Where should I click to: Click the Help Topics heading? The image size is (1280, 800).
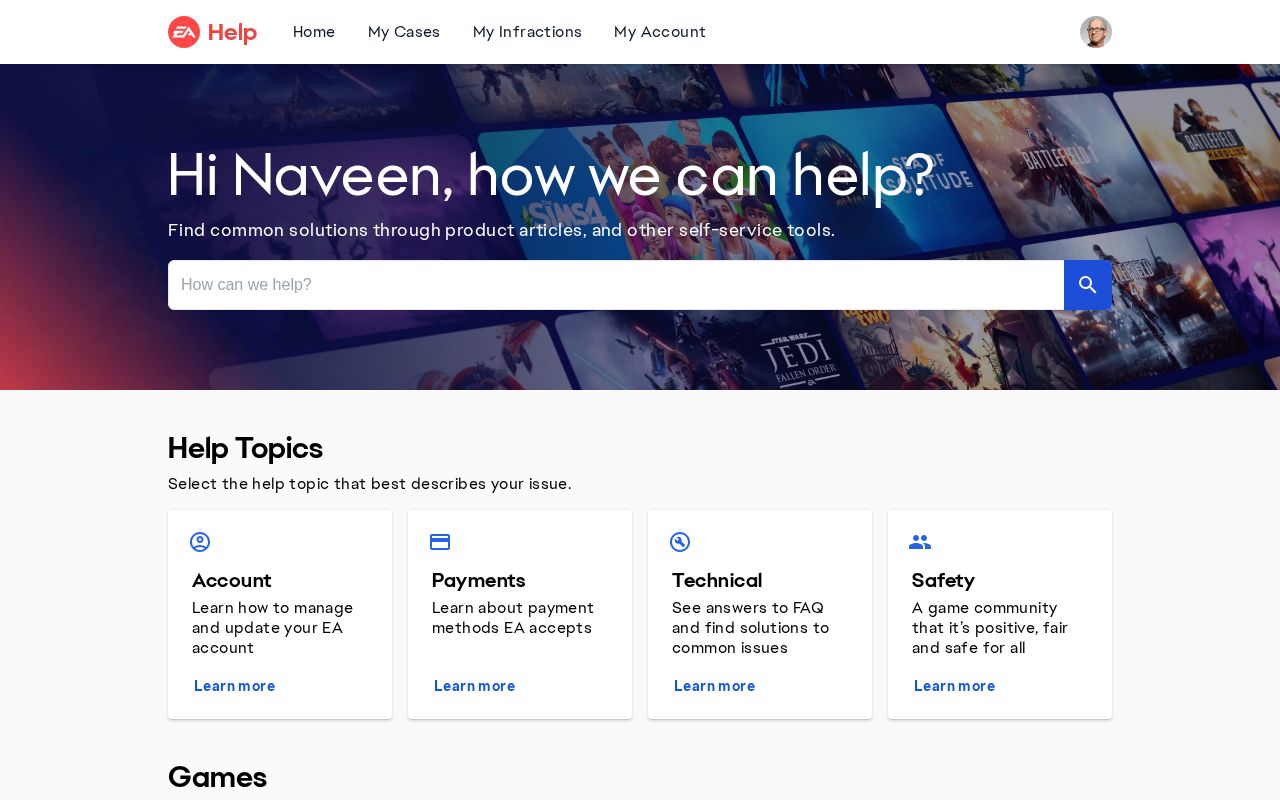245,448
